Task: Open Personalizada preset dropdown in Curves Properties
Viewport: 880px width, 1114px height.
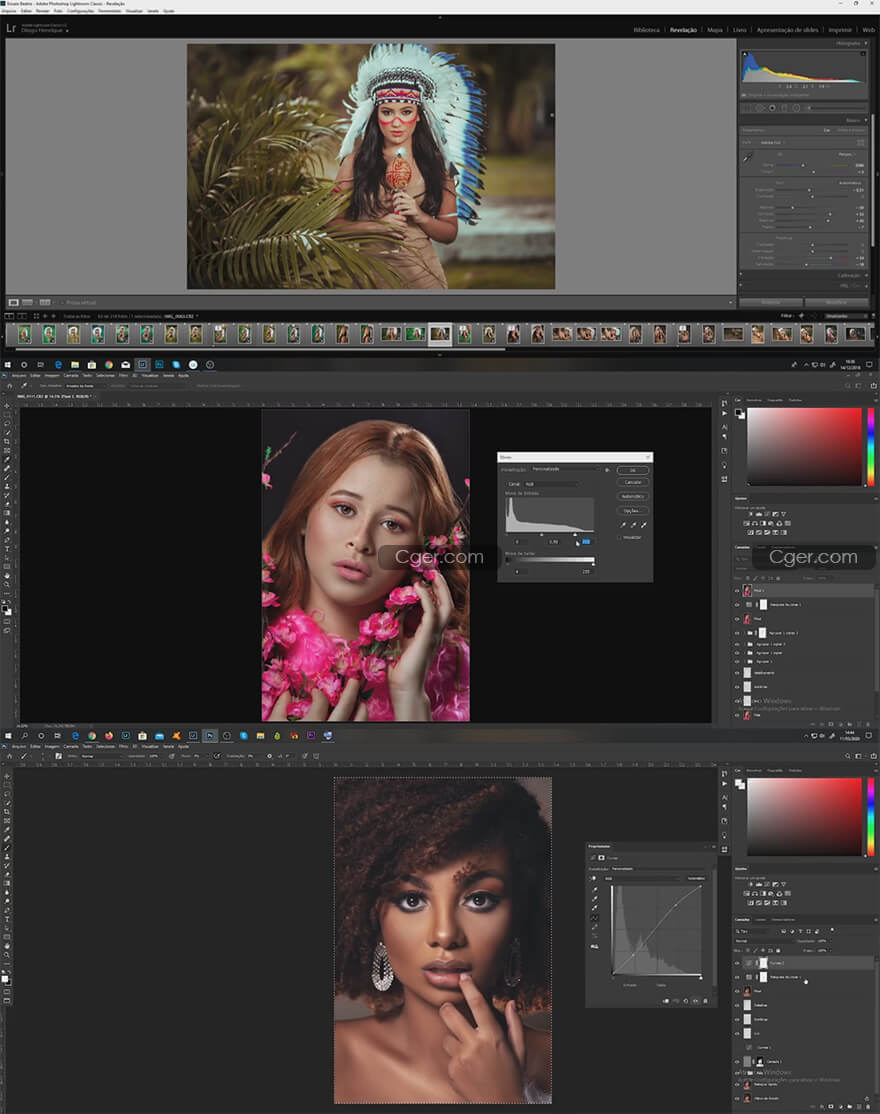Action: coord(659,868)
